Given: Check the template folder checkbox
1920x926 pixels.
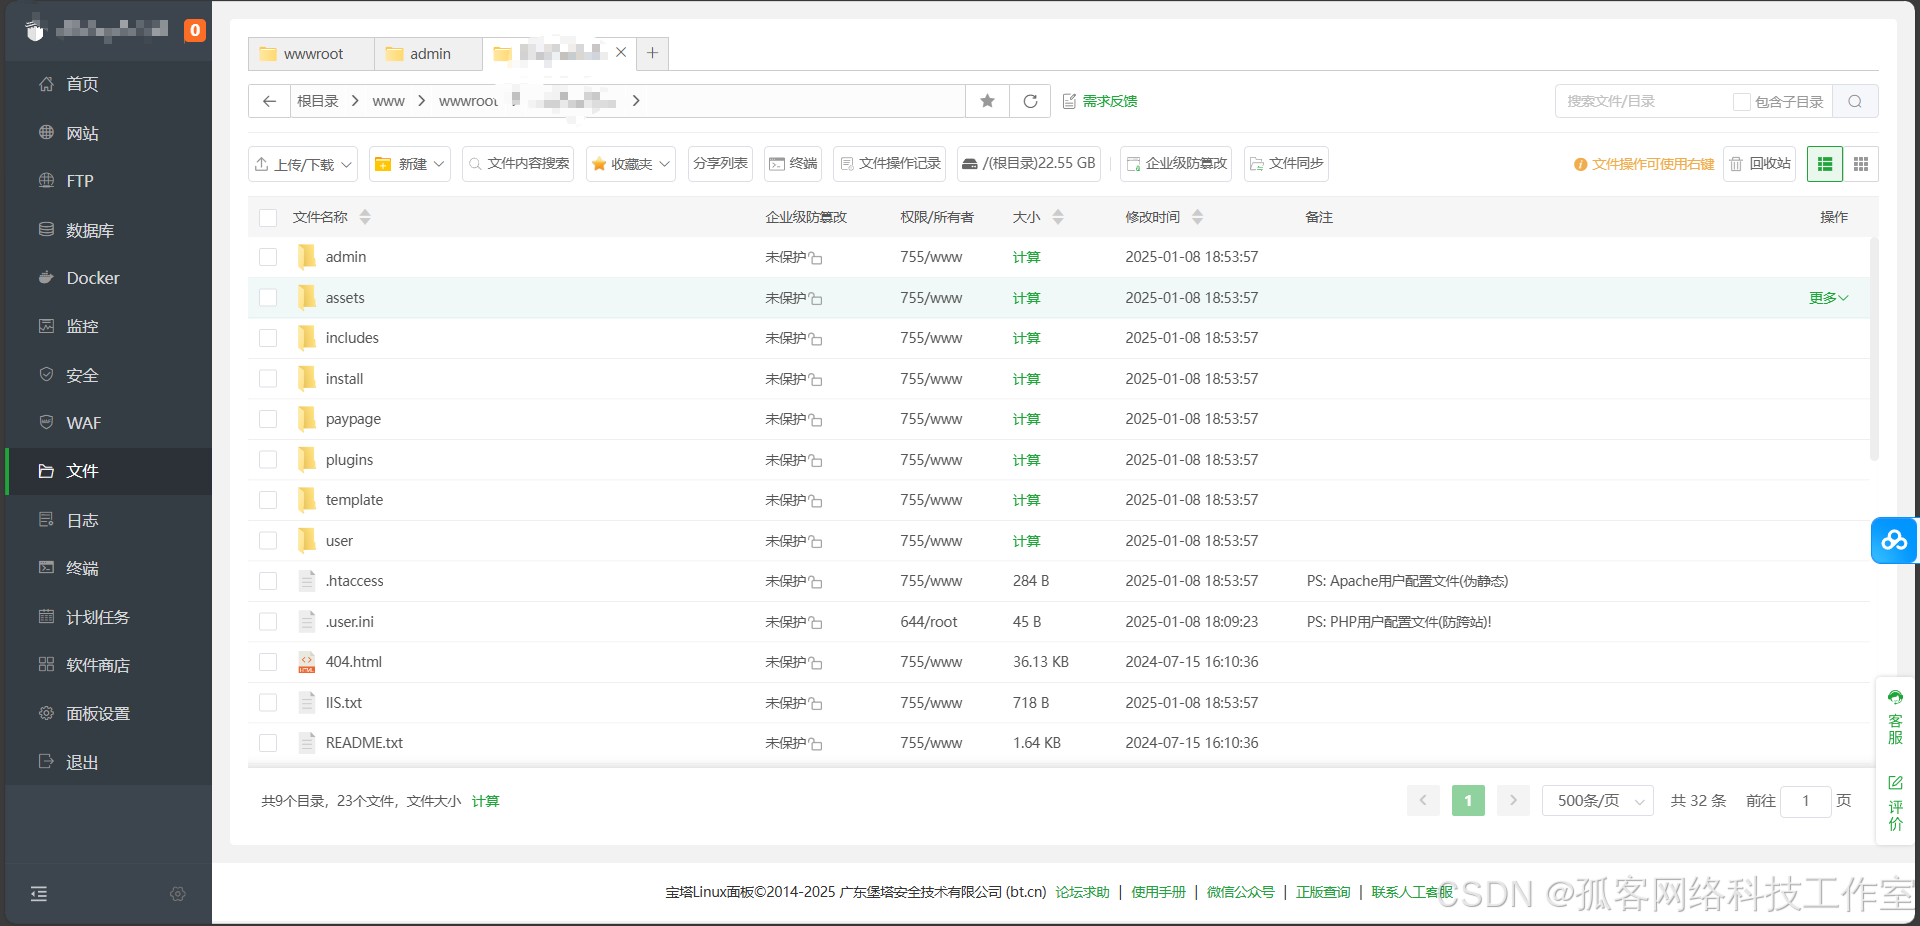Looking at the screenshot, I should pyautogui.click(x=268, y=500).
